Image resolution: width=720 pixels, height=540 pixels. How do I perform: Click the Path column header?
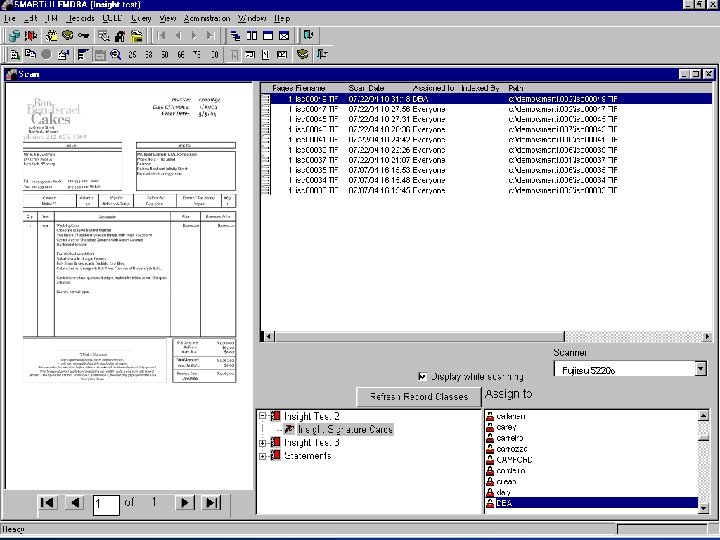[x=516, y=88]
